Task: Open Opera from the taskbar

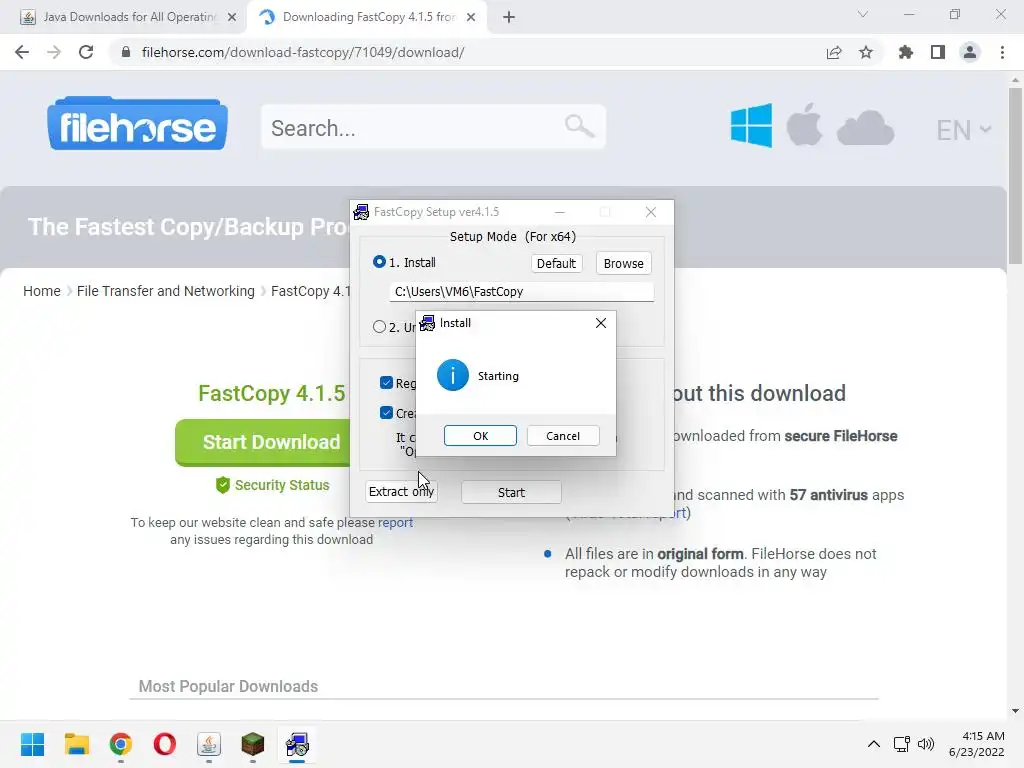Action: tap(165, 744)
